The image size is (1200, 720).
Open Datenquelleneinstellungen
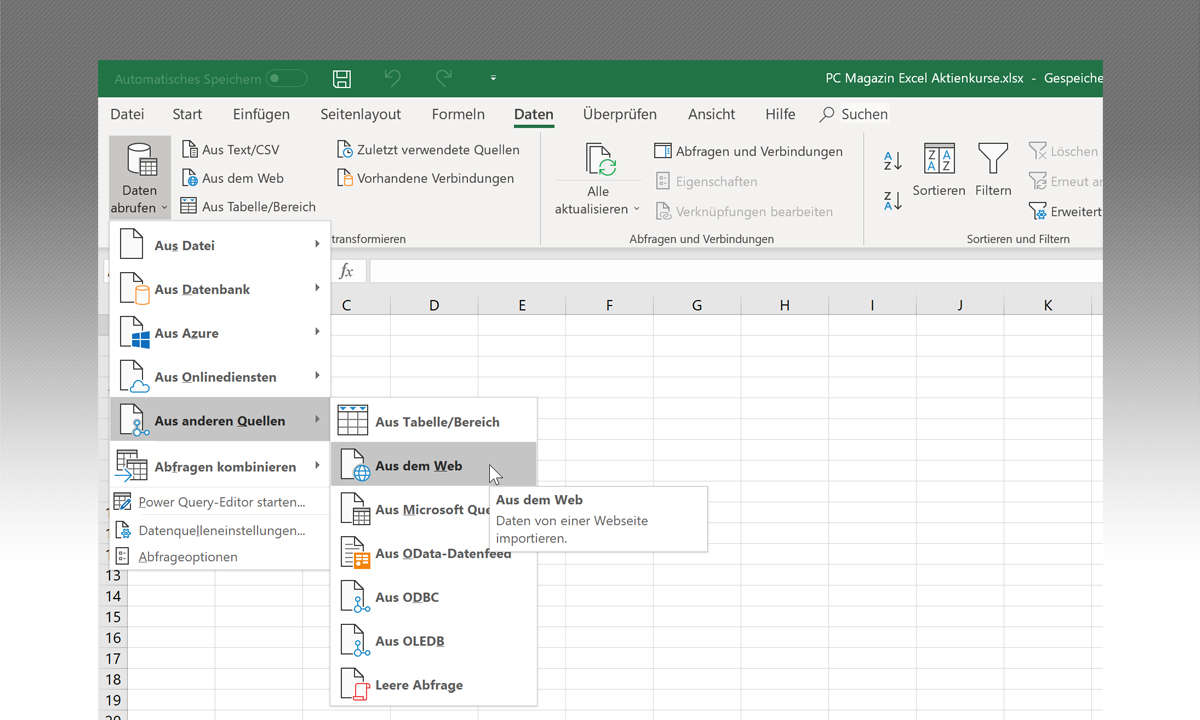(220, 530)
